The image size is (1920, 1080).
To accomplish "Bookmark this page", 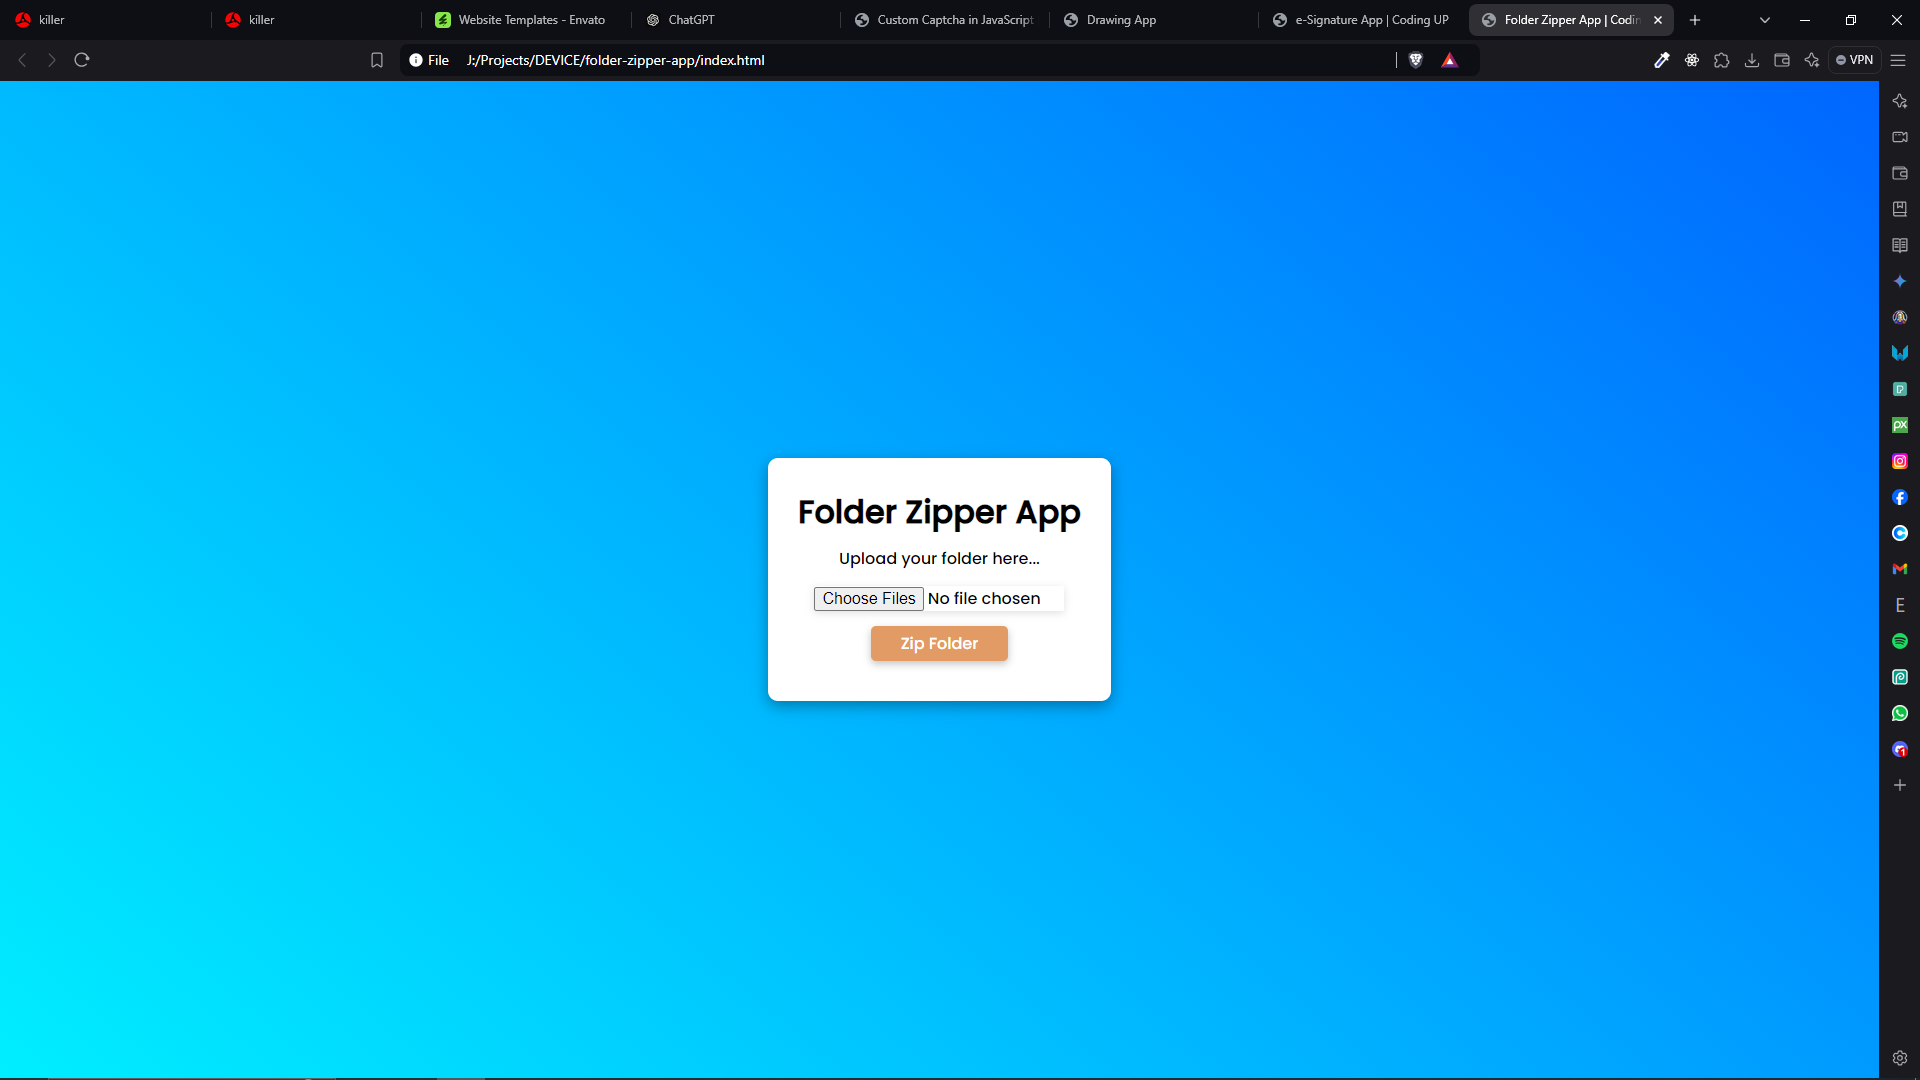I will (x=377, y=60).
